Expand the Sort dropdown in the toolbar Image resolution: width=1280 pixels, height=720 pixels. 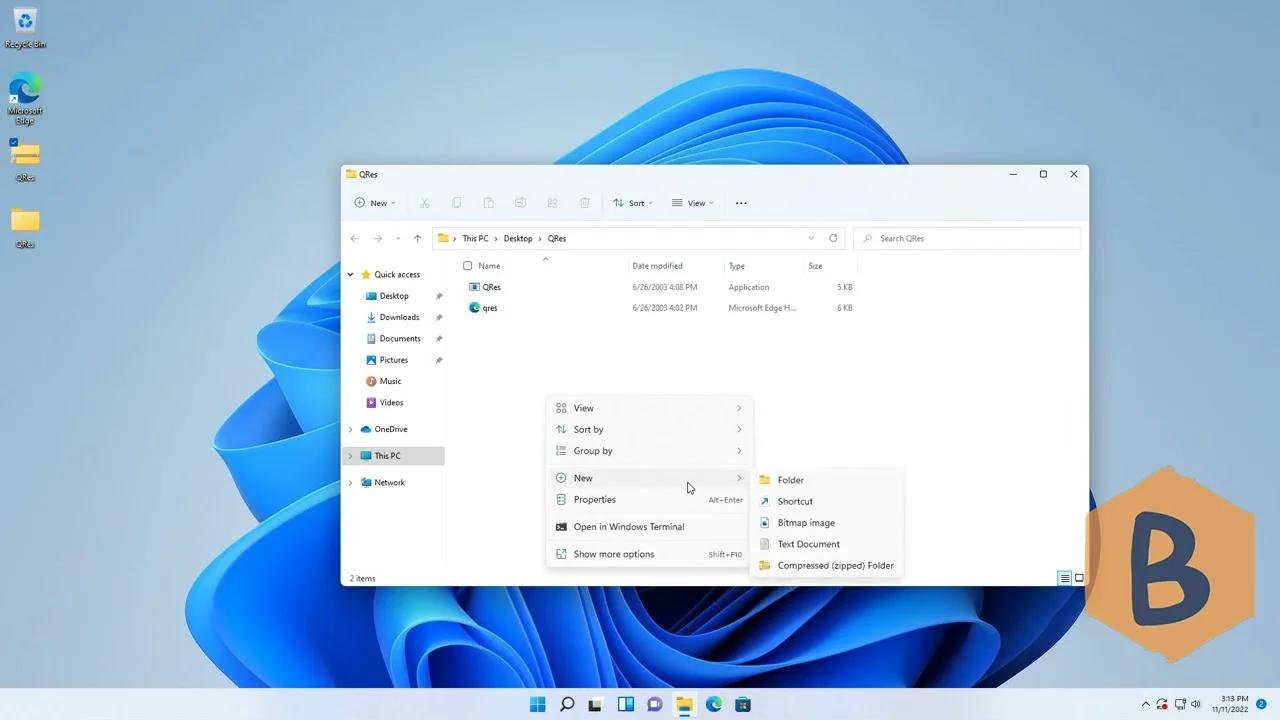coord(633,203)
